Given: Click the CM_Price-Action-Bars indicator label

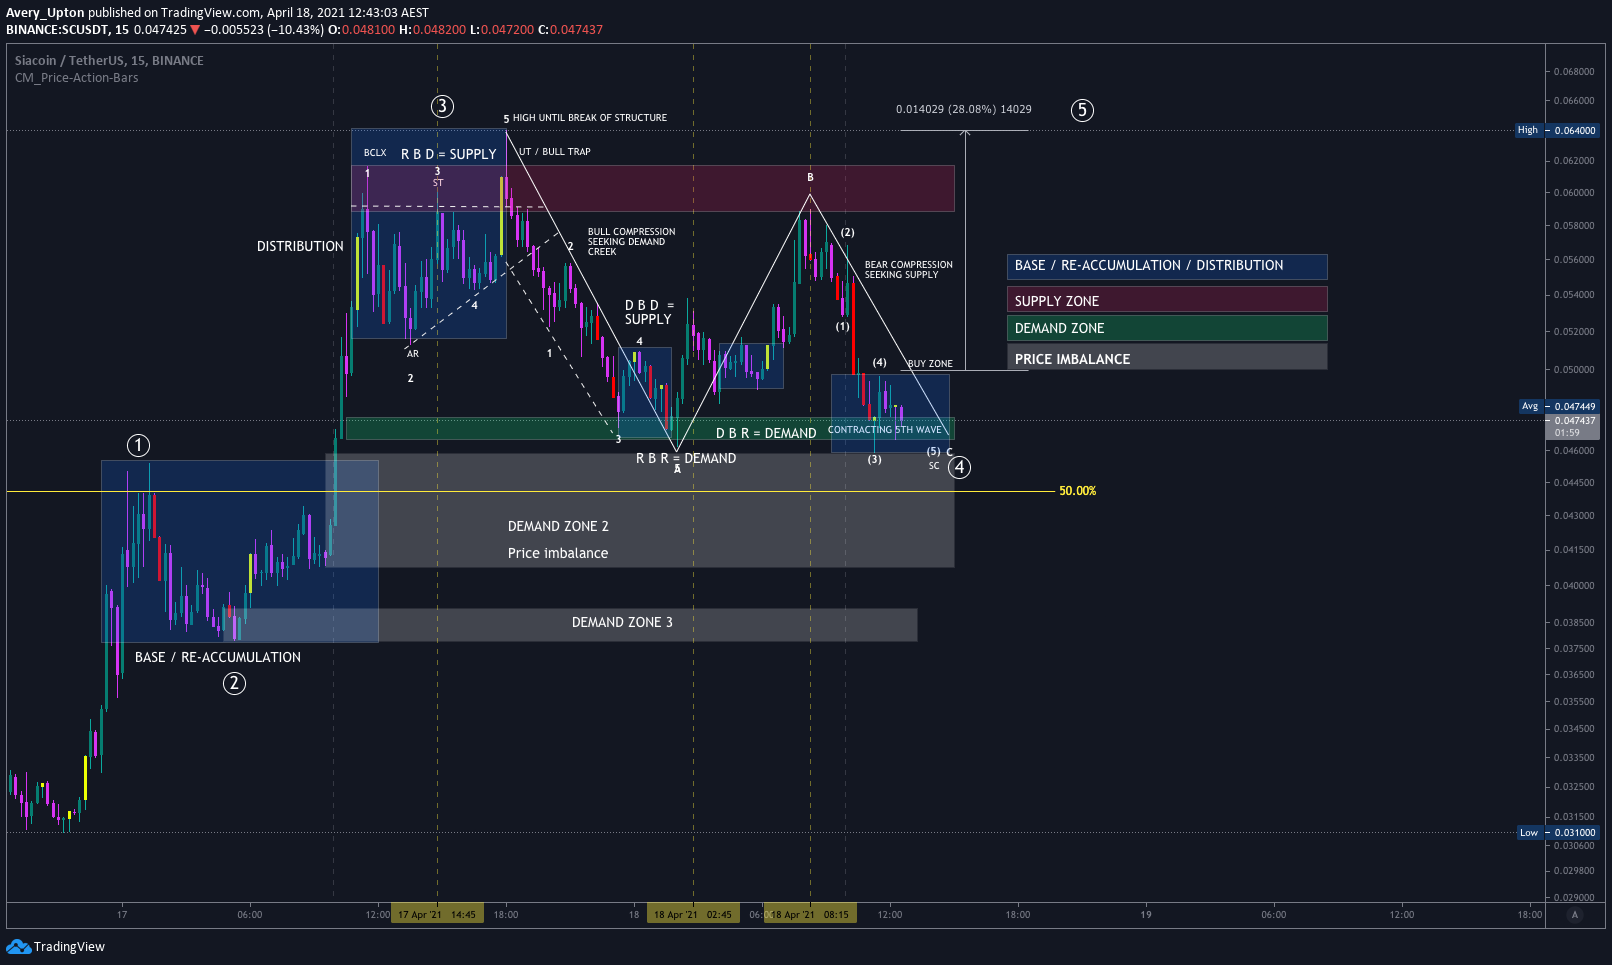Looking at the screenshot, I should pyautogui.click(x=77, y=78).
